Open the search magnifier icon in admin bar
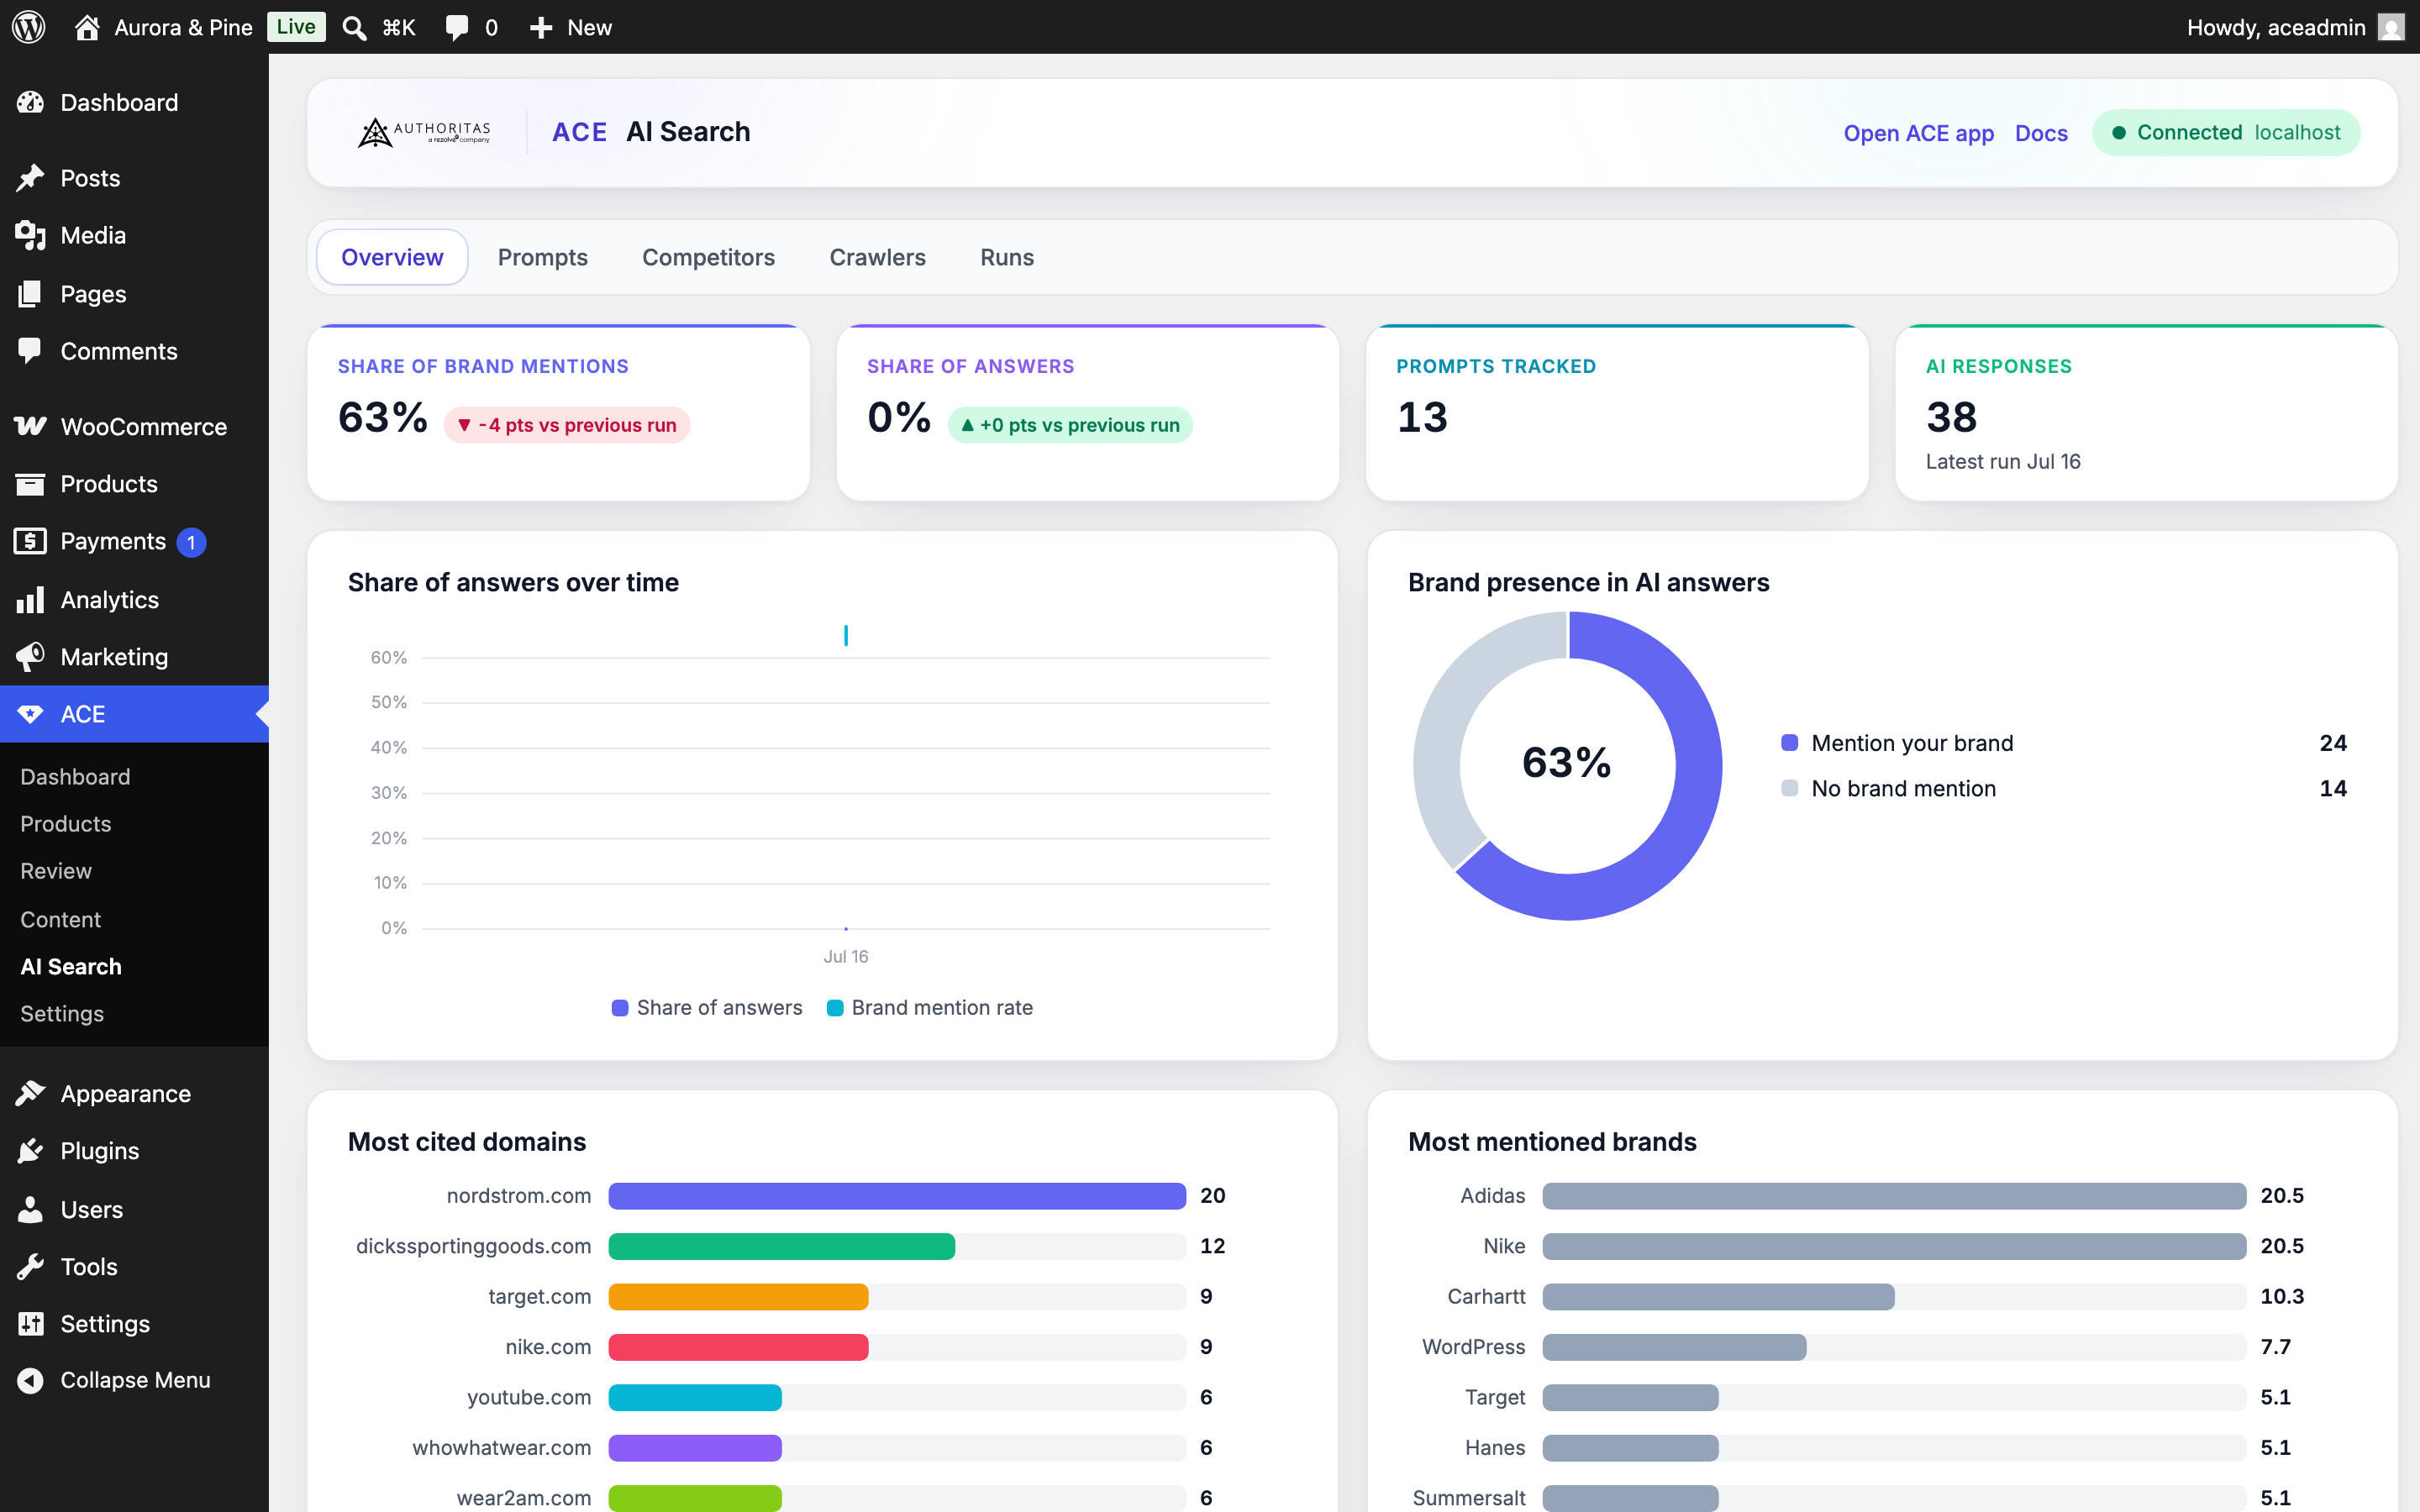Screen dimensions: 2420x1512 pyautogui.click(x=354, y=27)
